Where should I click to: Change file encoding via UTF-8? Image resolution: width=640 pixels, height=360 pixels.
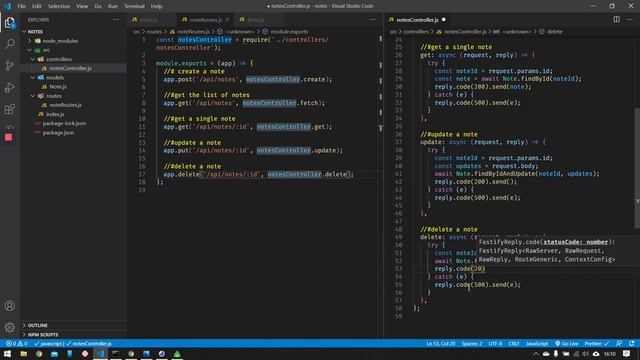[495, 343]
